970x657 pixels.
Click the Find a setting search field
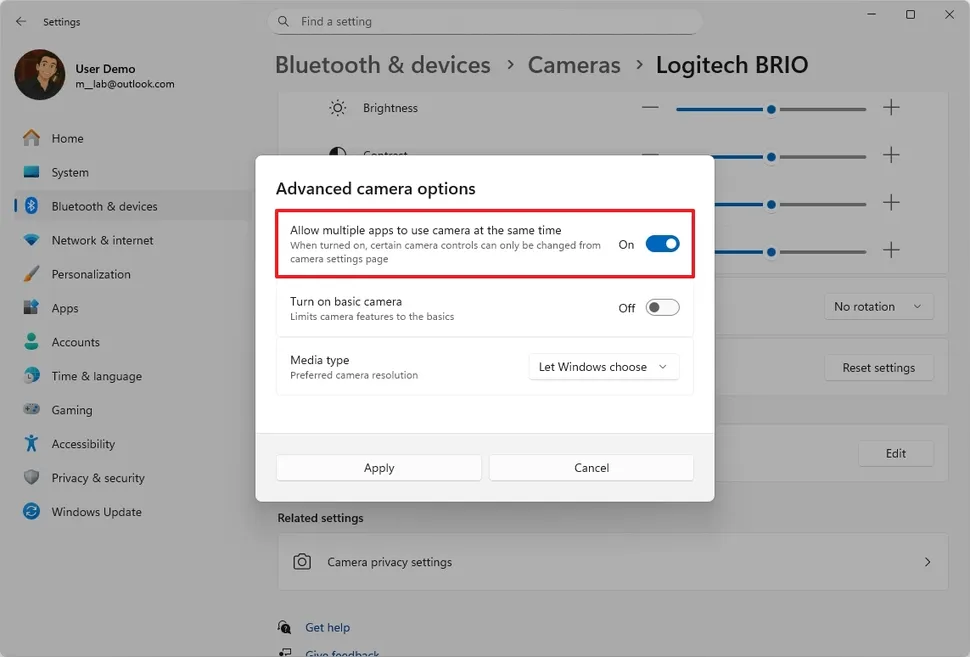click(485, 21)
